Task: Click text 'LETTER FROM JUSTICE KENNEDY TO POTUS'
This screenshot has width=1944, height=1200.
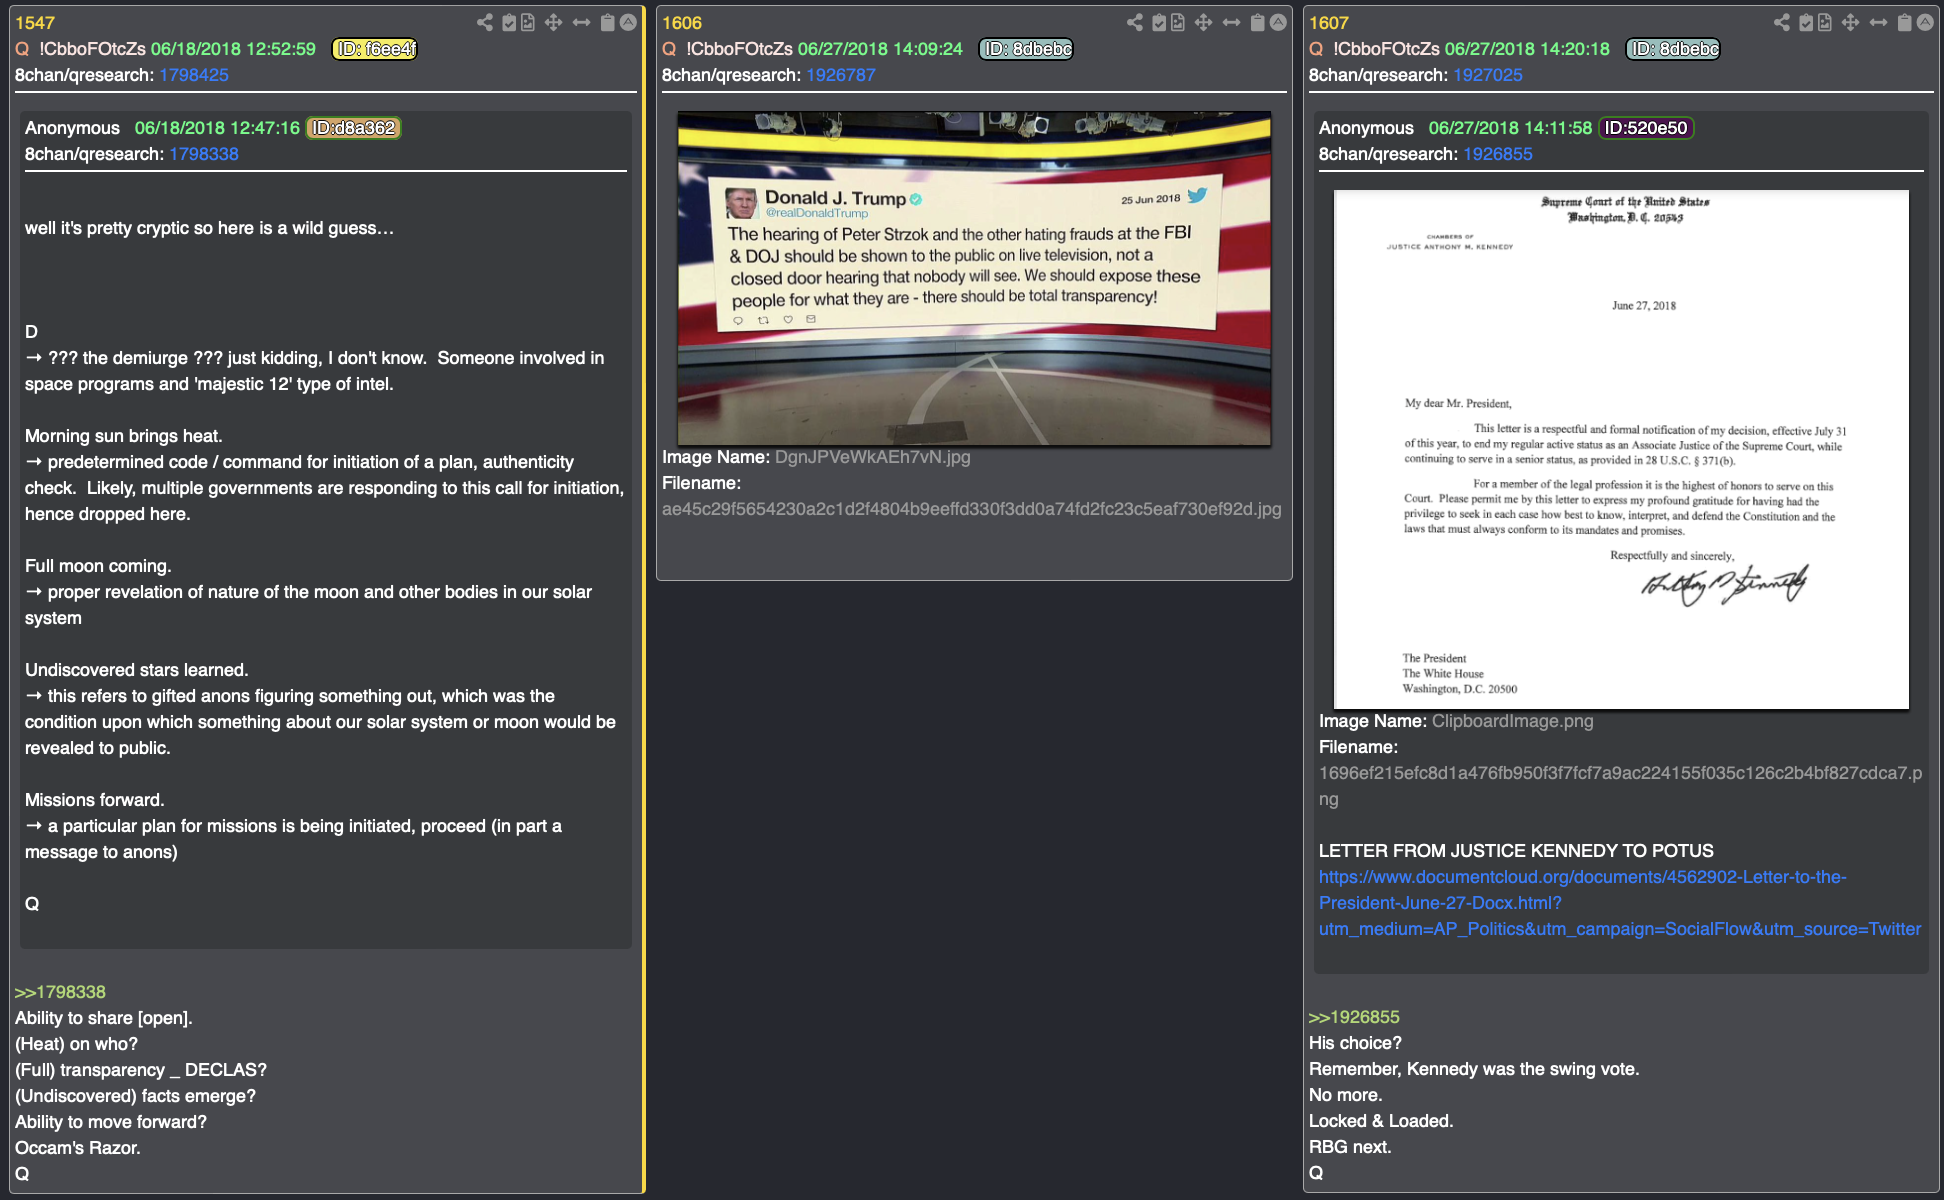Action: (1516, 851)
